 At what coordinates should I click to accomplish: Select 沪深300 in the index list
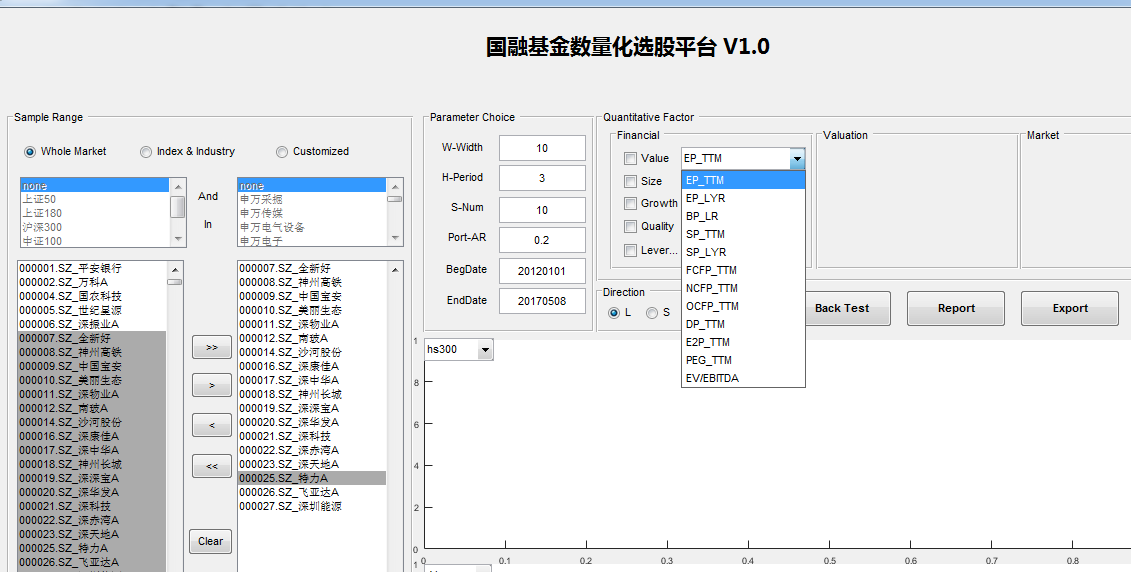(95, 227)
